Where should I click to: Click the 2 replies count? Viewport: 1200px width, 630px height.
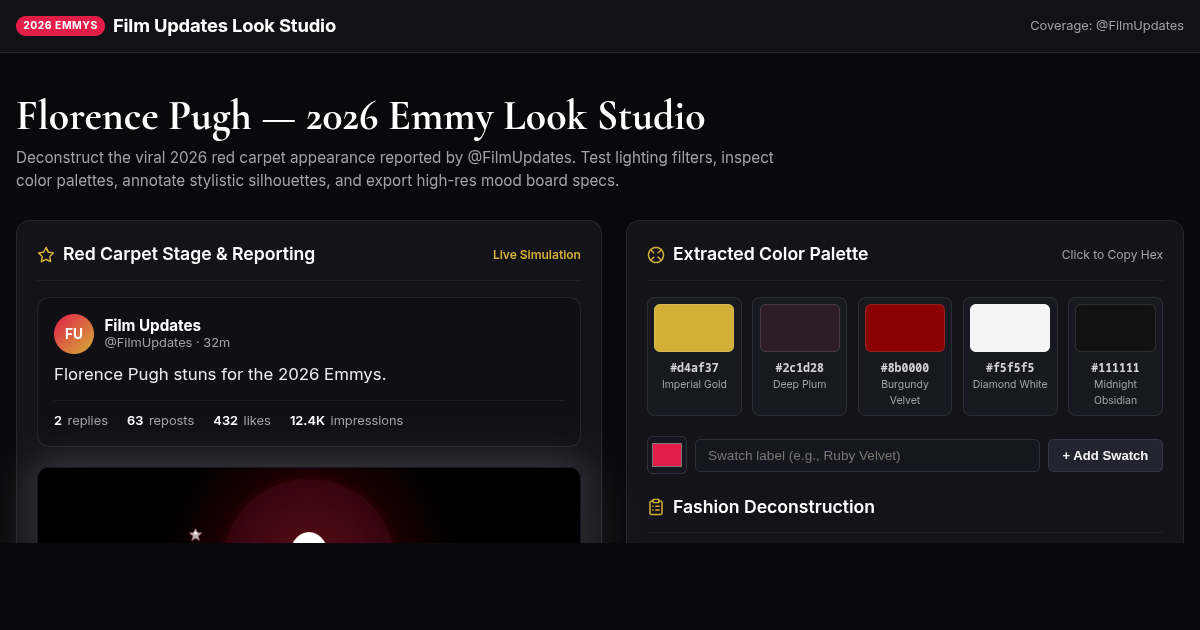pyautogui.click(x=81, y=420)
